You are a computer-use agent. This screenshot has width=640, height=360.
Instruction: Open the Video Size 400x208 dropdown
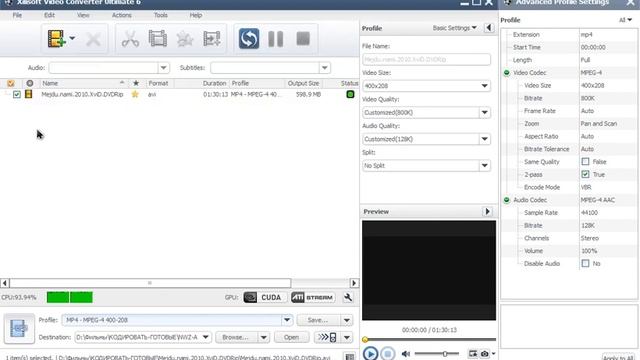coord(484,86)
